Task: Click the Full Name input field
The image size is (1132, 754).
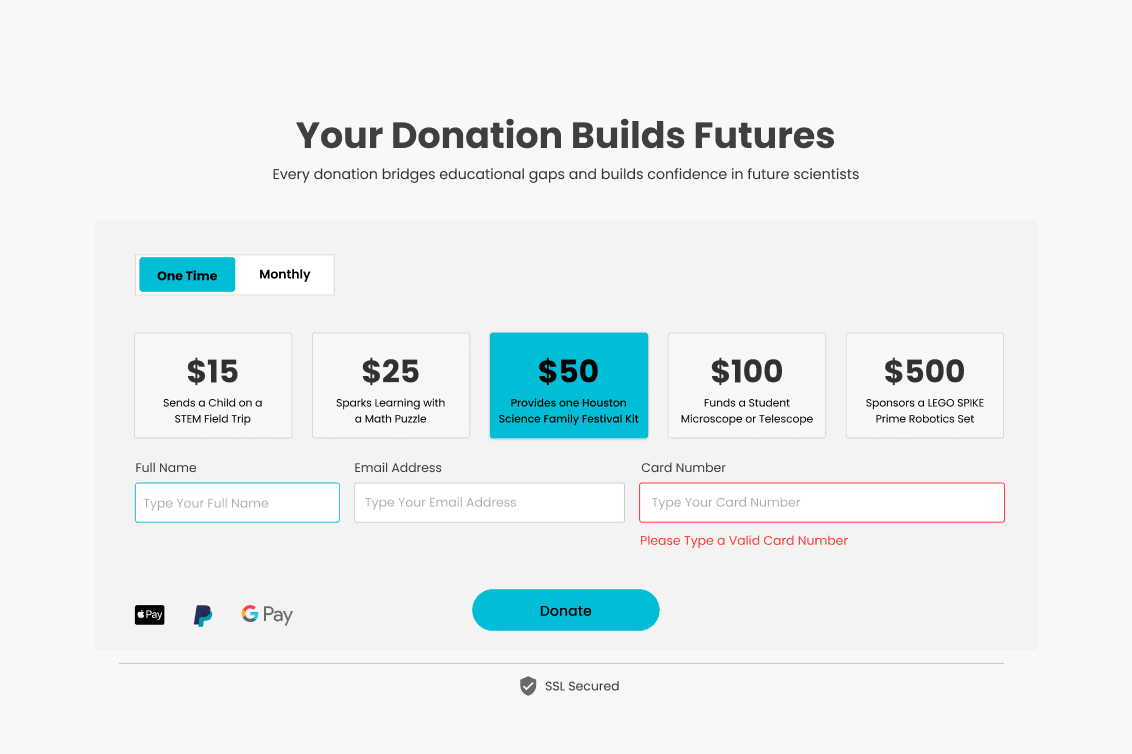Action: pos(237,502)
